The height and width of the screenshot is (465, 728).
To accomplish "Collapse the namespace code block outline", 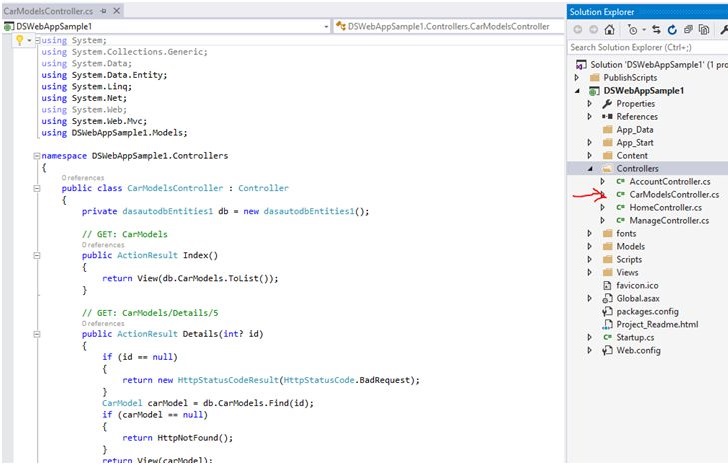I will click(37, 156).
